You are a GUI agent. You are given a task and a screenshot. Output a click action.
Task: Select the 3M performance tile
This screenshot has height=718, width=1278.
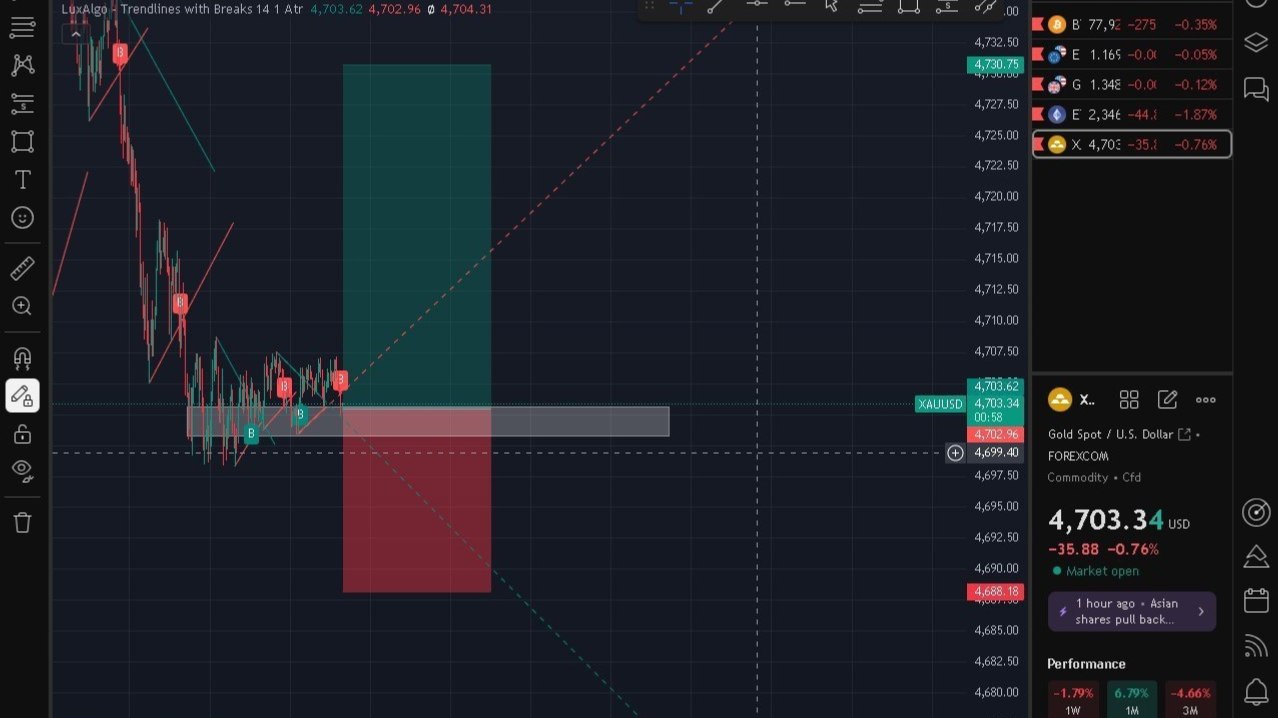[1190, 699]
